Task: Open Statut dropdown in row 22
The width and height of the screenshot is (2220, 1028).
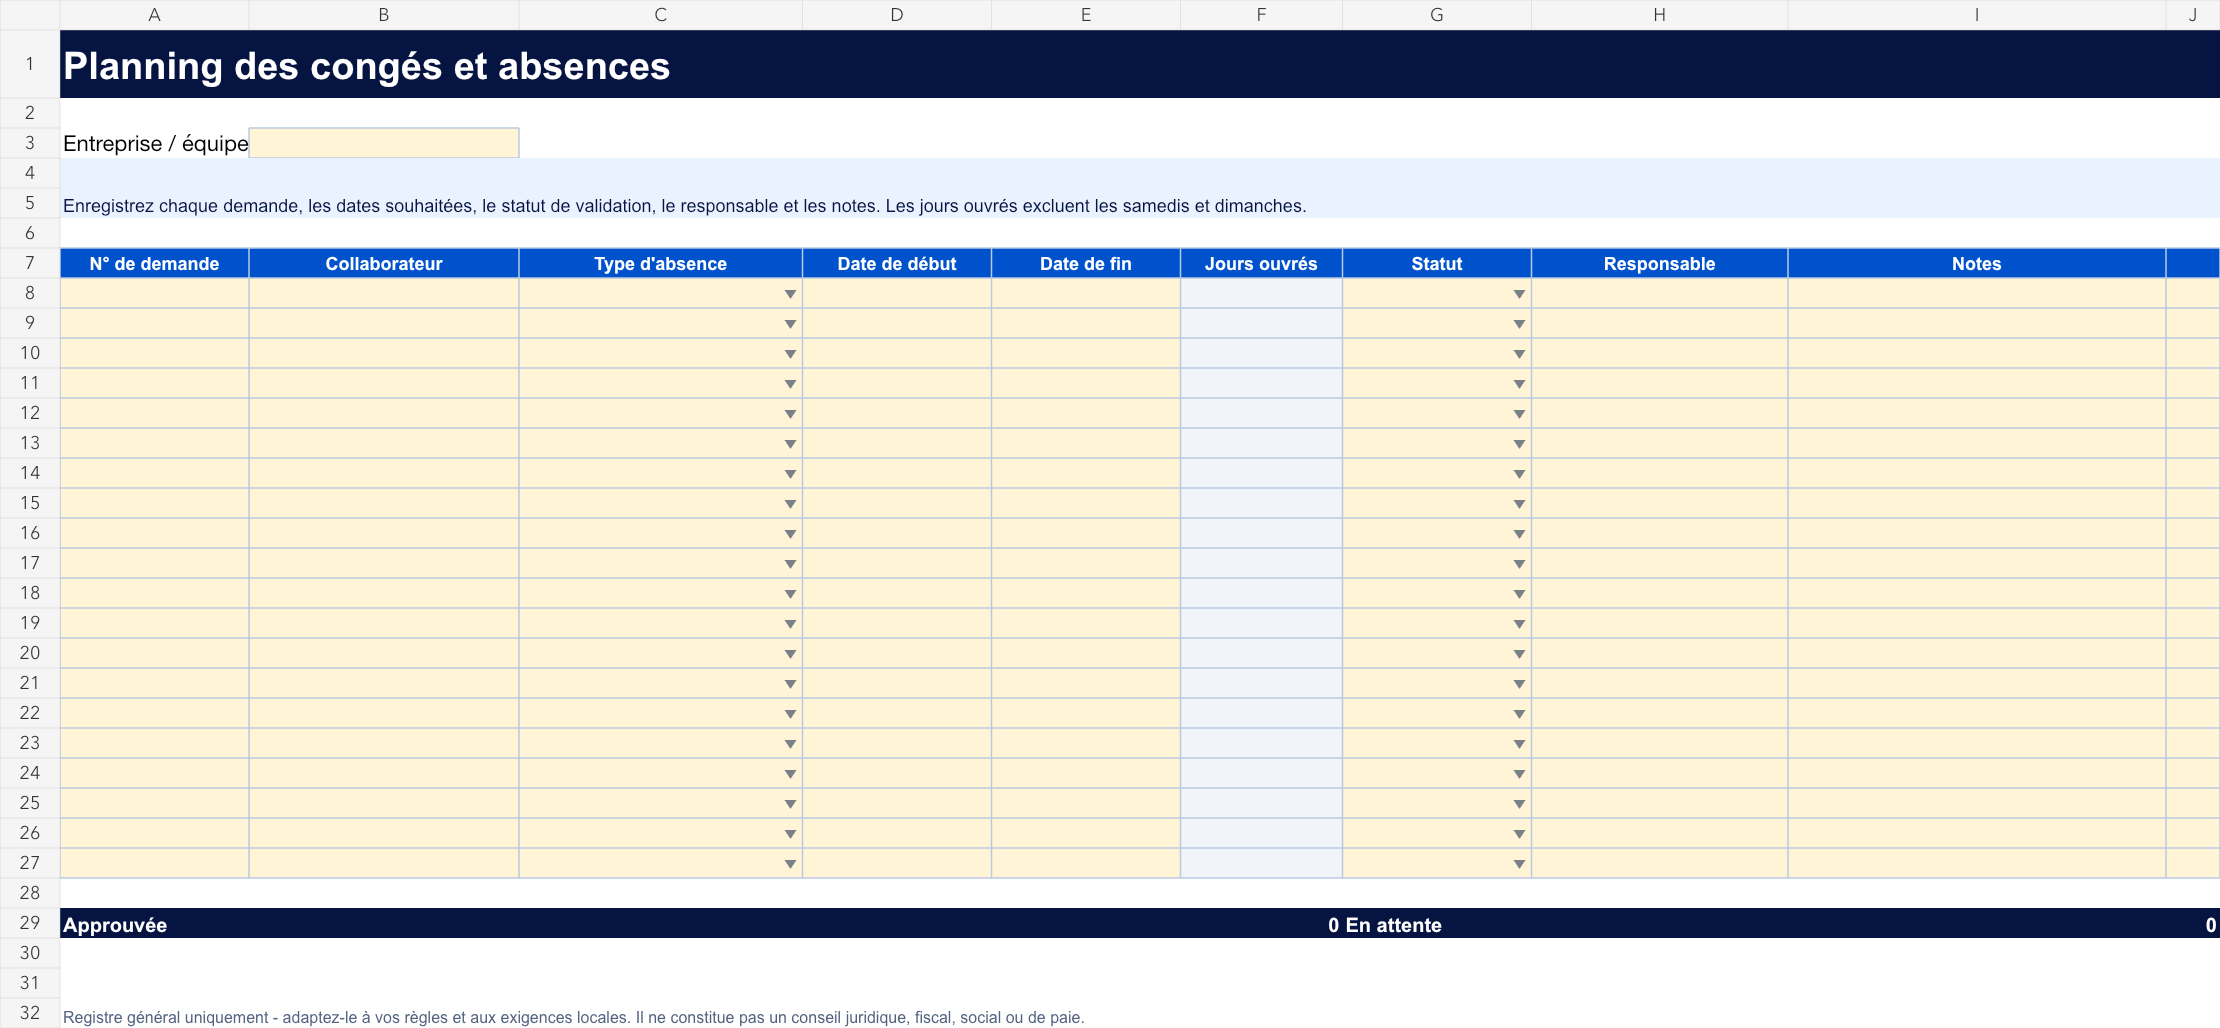Action: coord(1519,714)
